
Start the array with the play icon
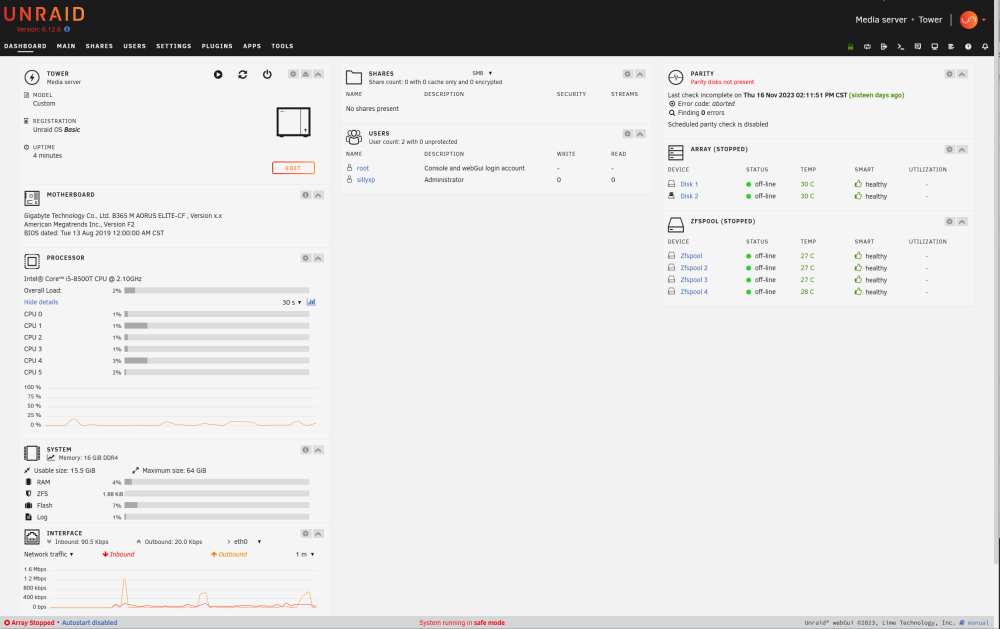[218, 75]
